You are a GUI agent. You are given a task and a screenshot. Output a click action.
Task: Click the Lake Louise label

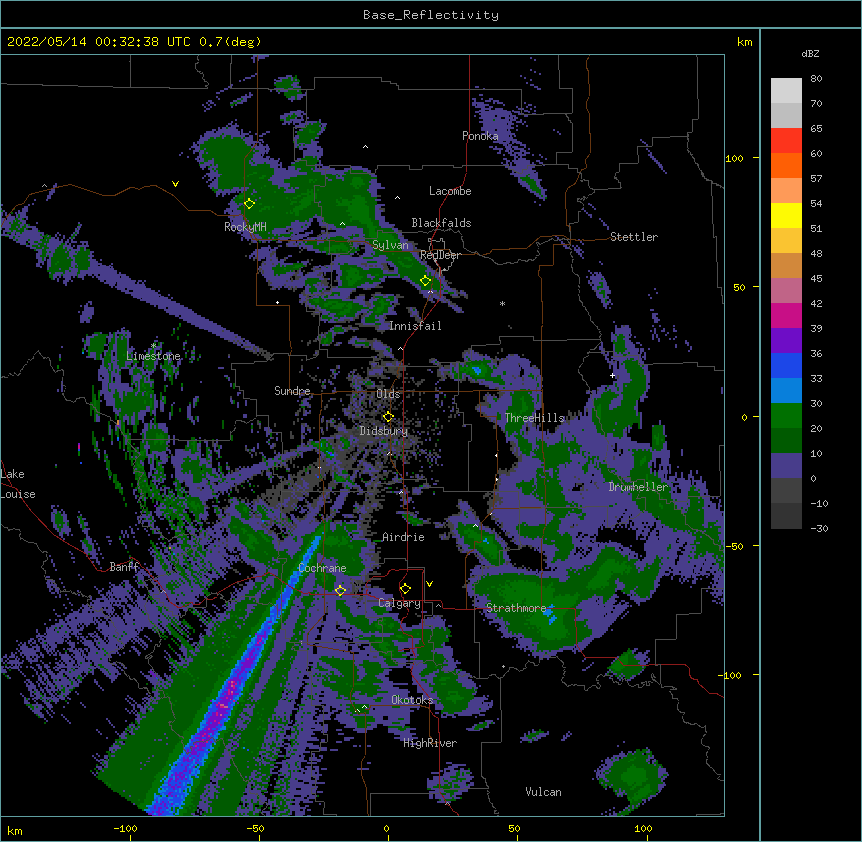18,484
